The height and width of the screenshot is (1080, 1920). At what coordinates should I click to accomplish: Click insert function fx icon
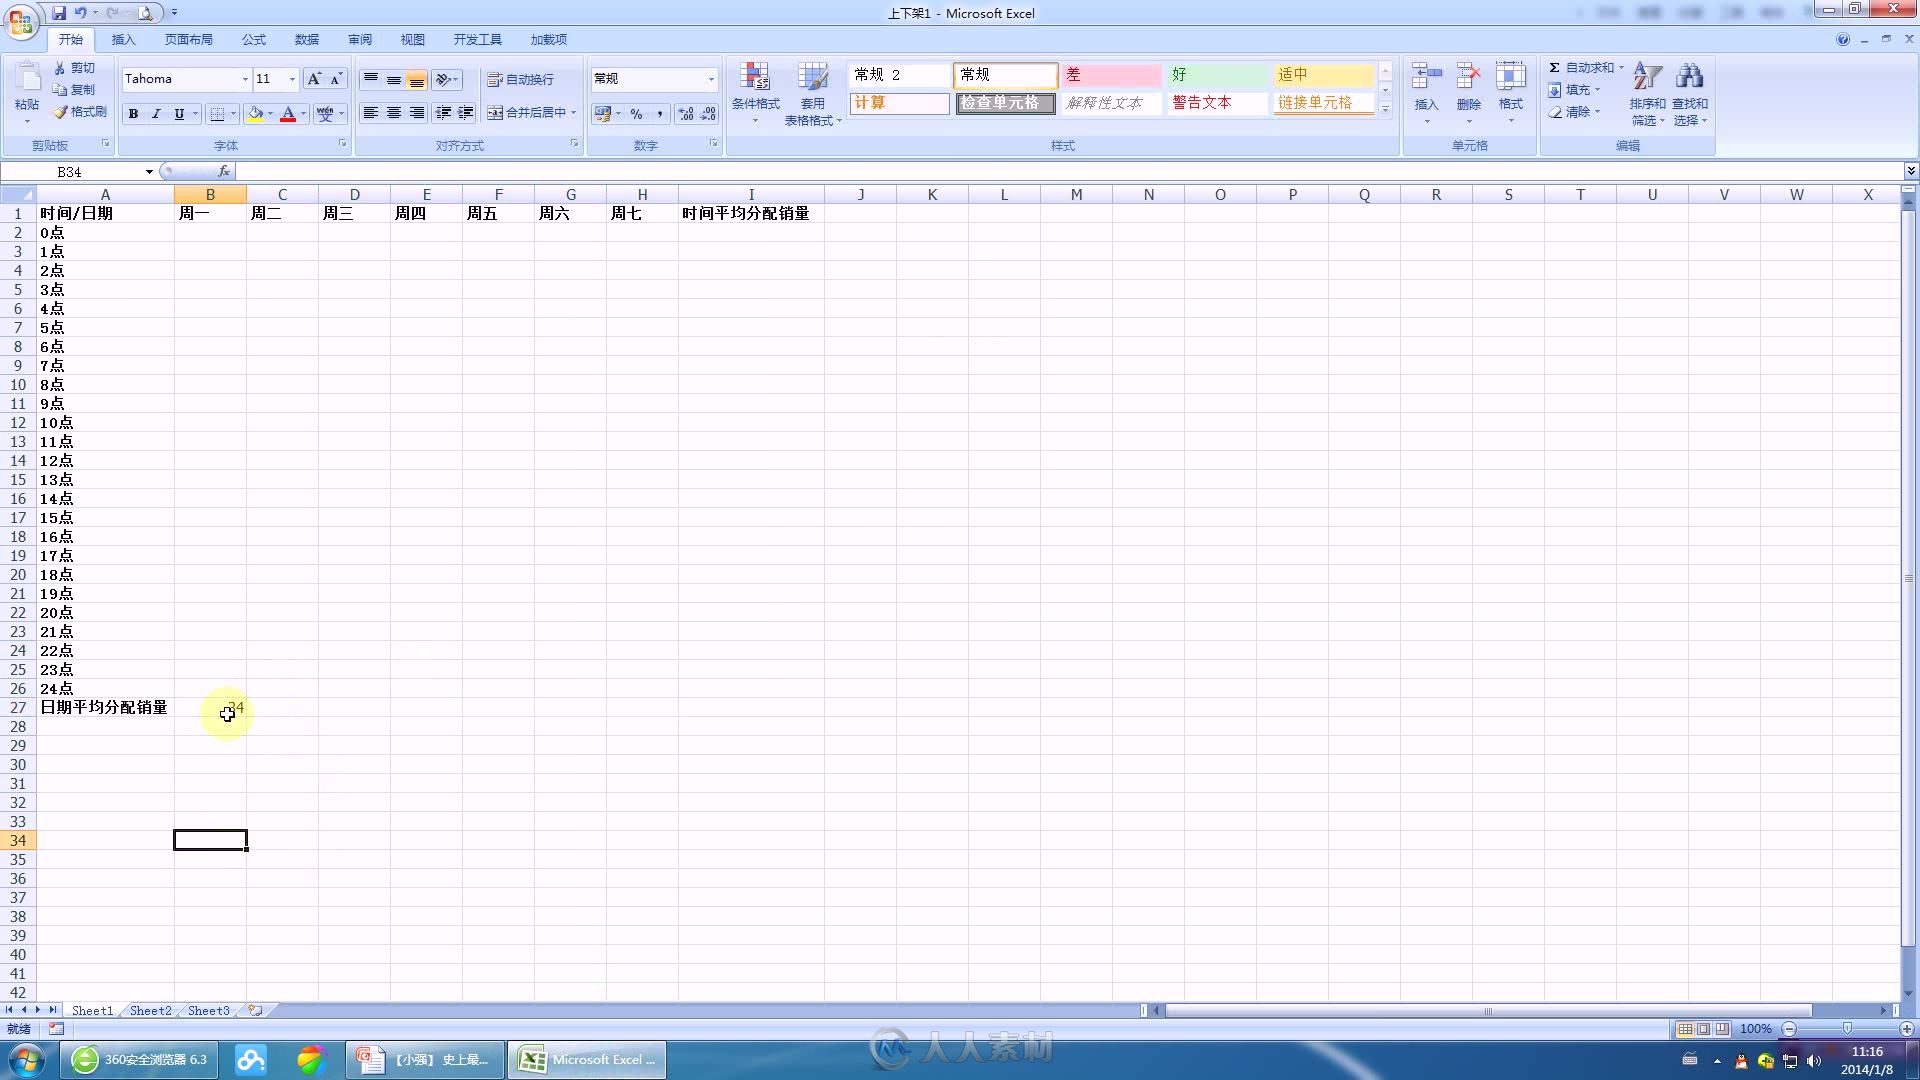click(x=224, y=172)
